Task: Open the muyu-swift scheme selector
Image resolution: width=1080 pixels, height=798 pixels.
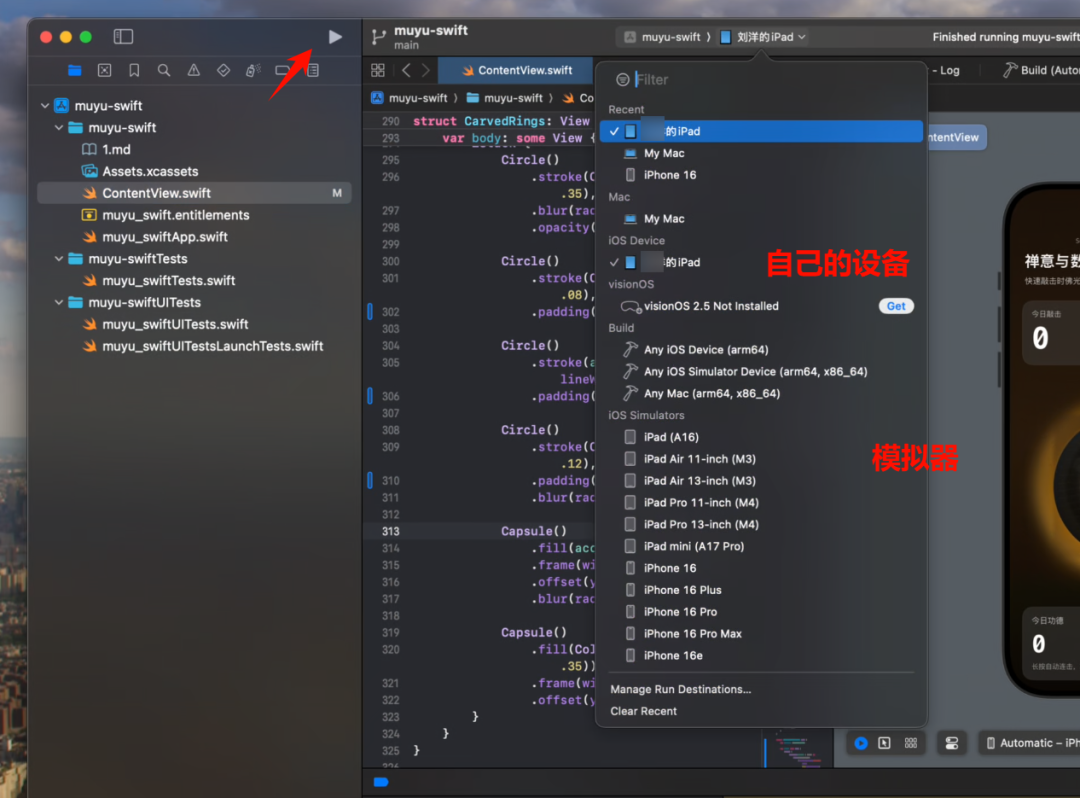Action: point(663,37)
